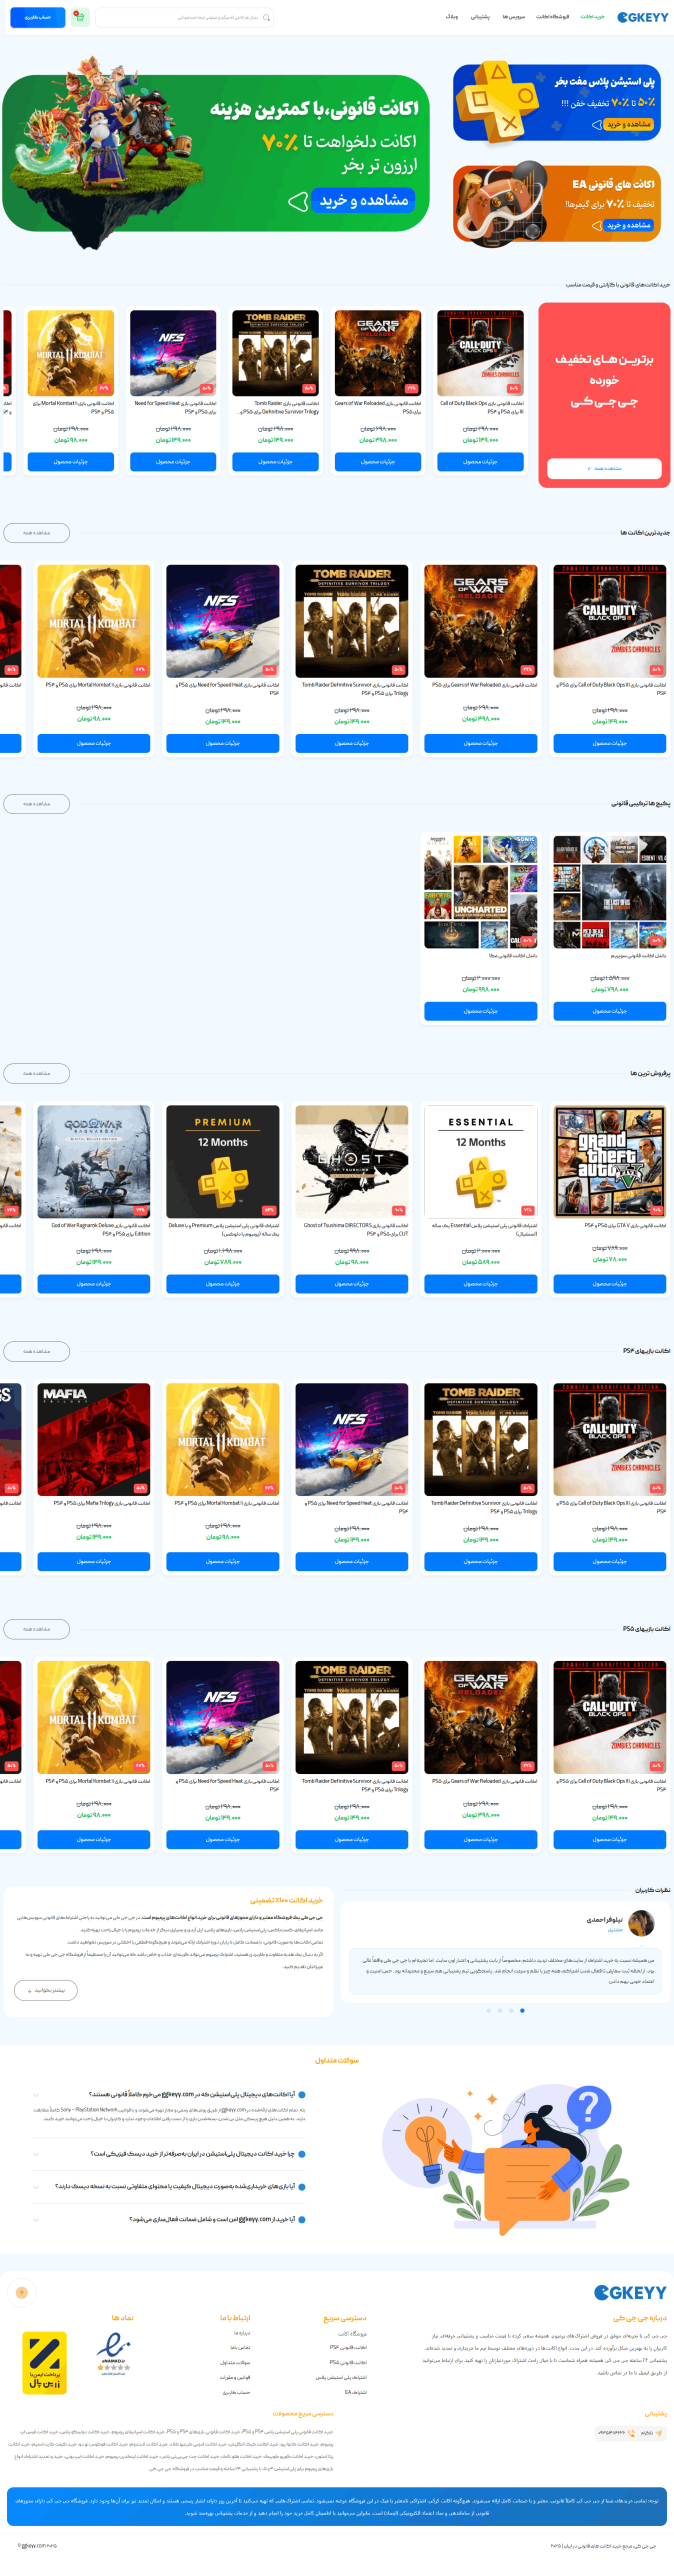Select the leftmost testimonial carousel dot
Image resolution: width=674 pixels, height=2560 pixels.
pos(488,2010)
